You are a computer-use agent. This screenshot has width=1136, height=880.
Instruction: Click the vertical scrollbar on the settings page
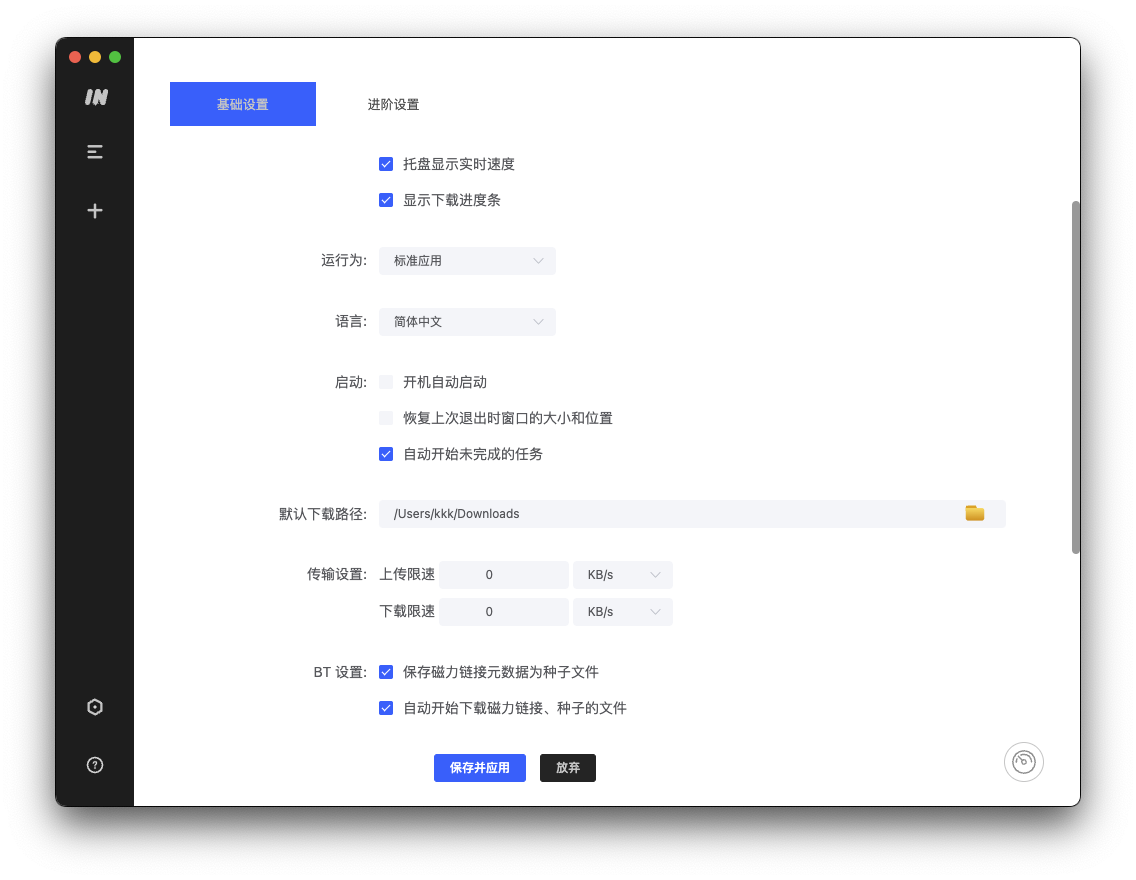1076,377
